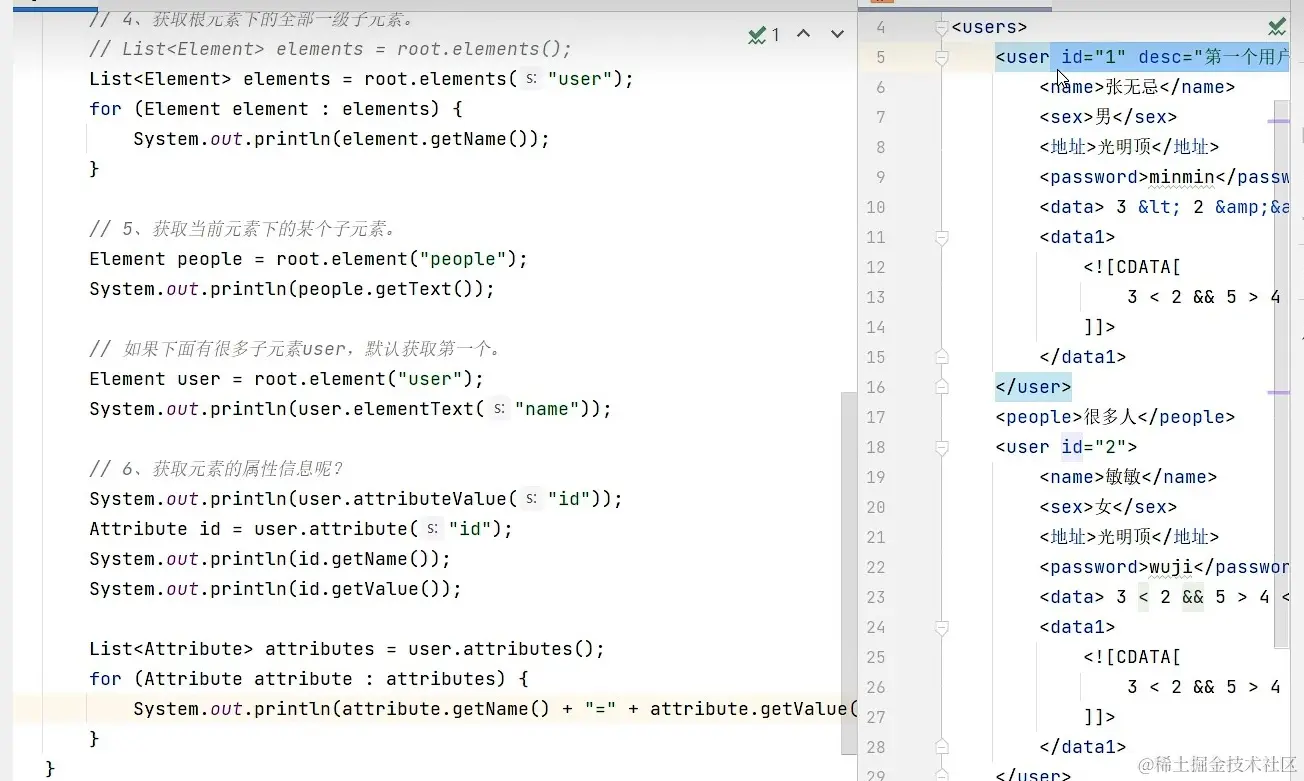
Task: Place cursor on 'root.elements("user")' statement
Action: 361,79
